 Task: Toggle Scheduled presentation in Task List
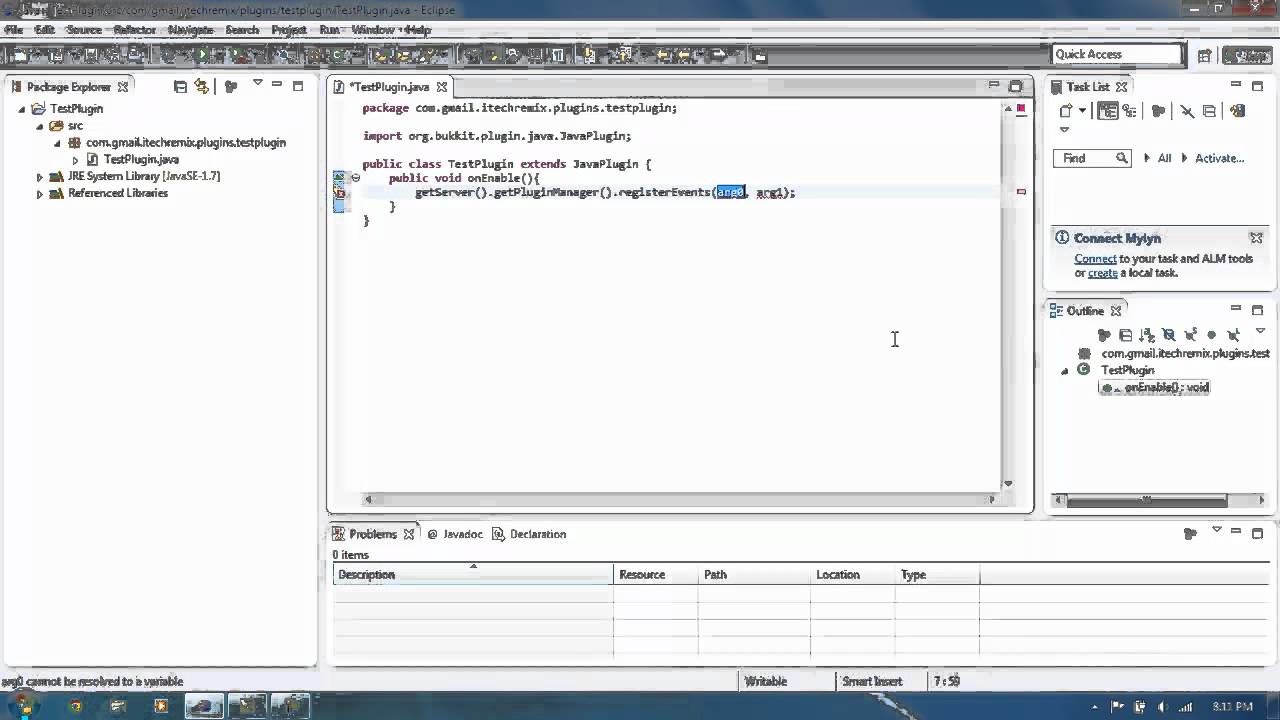click(x=1129, y=111)
